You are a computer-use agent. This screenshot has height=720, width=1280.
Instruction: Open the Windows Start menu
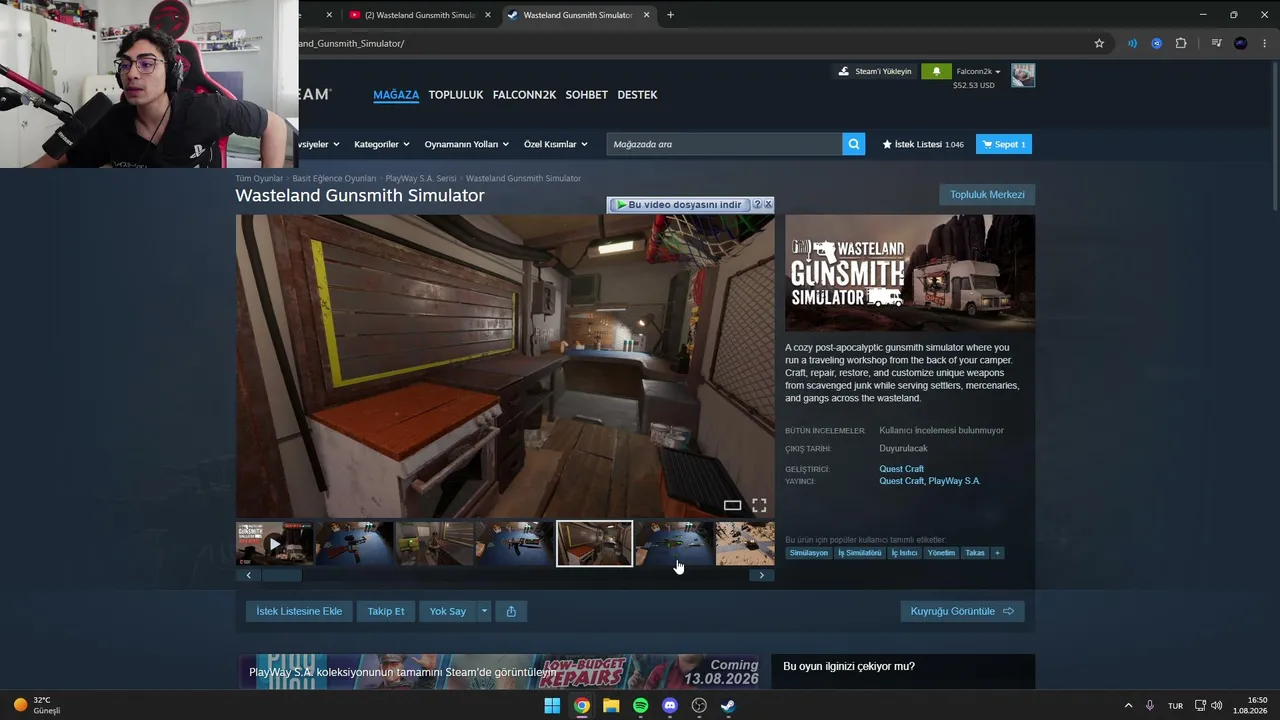click(x=552, y=705)
